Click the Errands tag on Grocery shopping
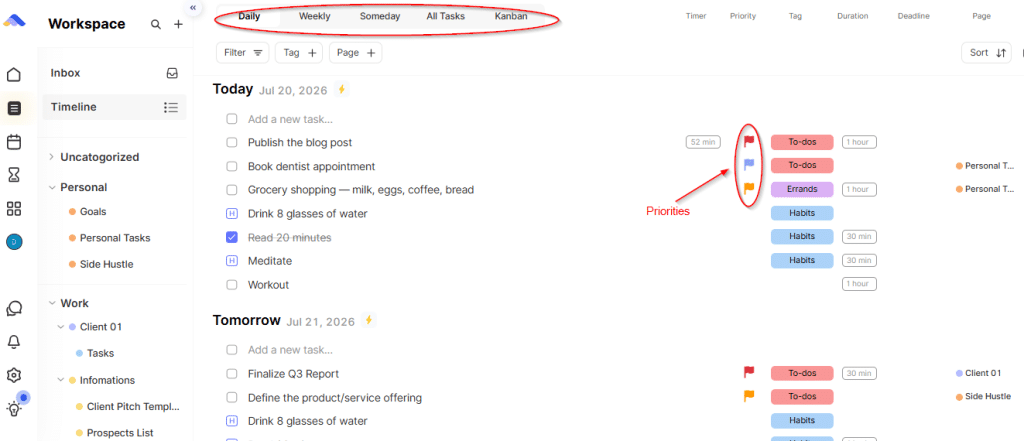The image size is (1024, 441). pyautogui.click(x=802, y=189)
